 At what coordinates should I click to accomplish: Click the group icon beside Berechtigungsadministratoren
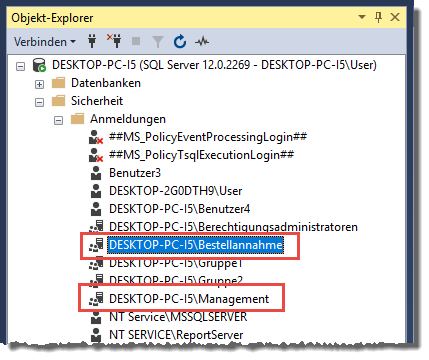(96, 227)
